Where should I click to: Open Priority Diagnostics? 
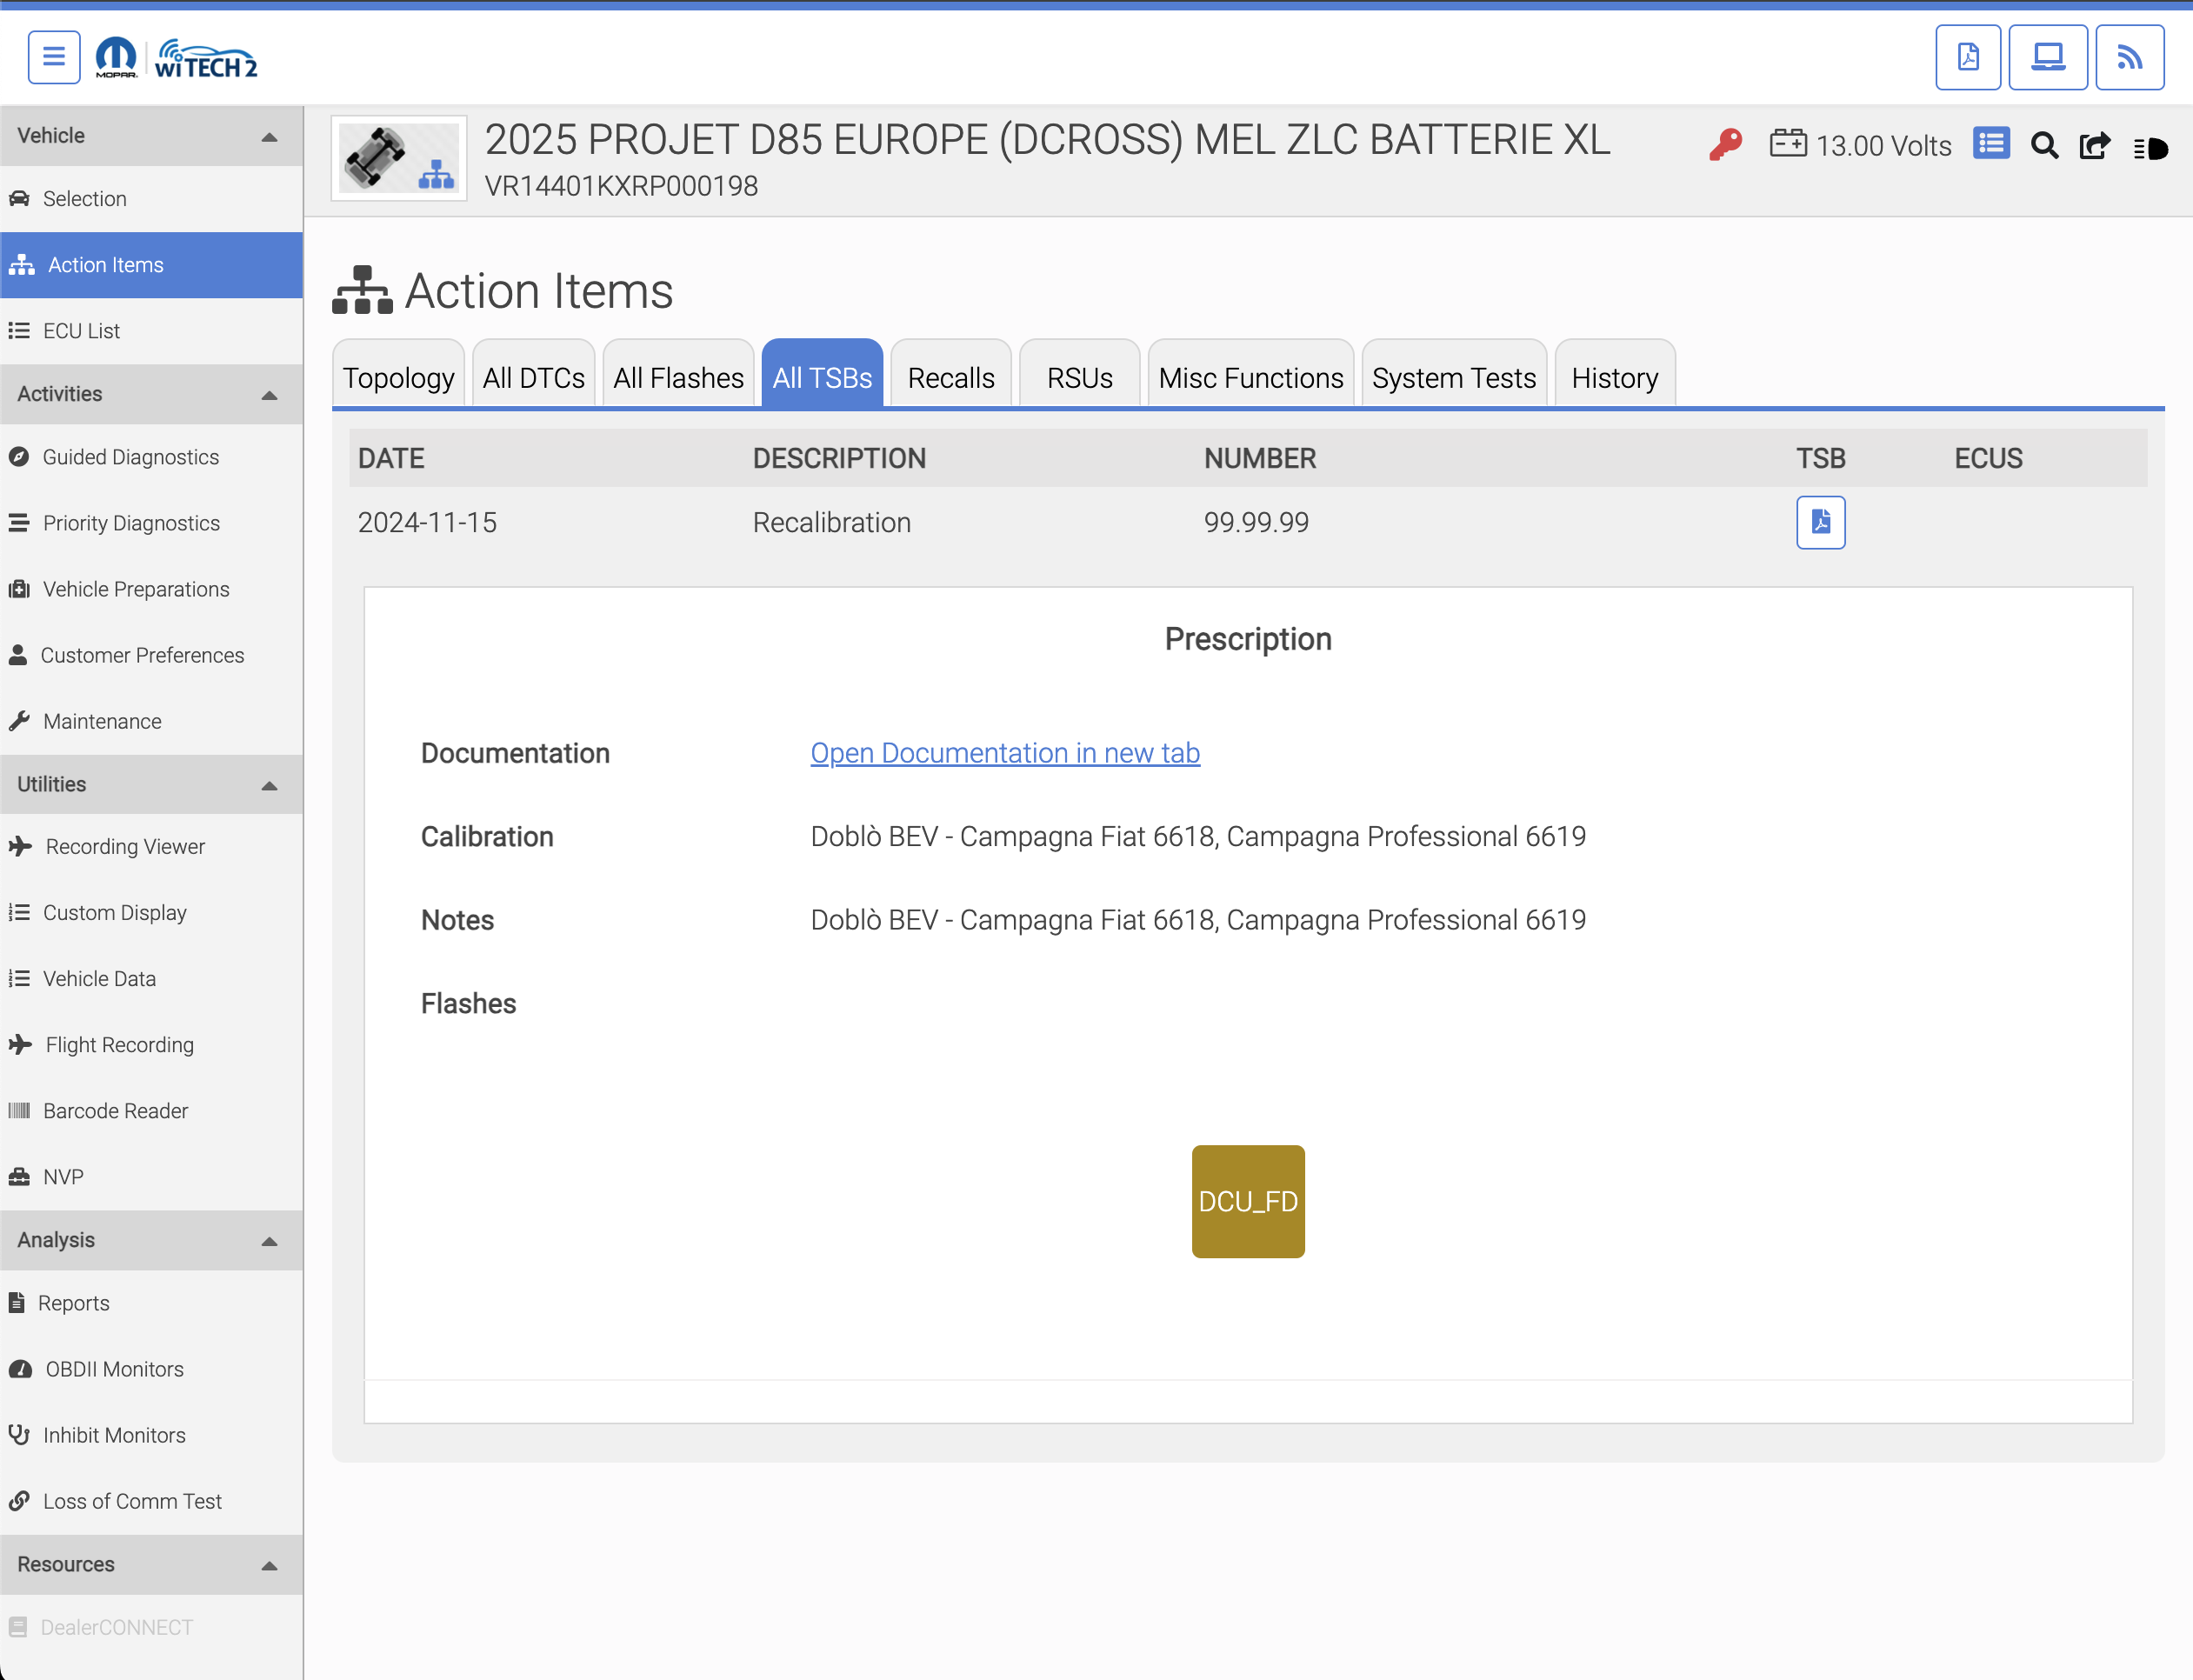click(x=151, y=523)
